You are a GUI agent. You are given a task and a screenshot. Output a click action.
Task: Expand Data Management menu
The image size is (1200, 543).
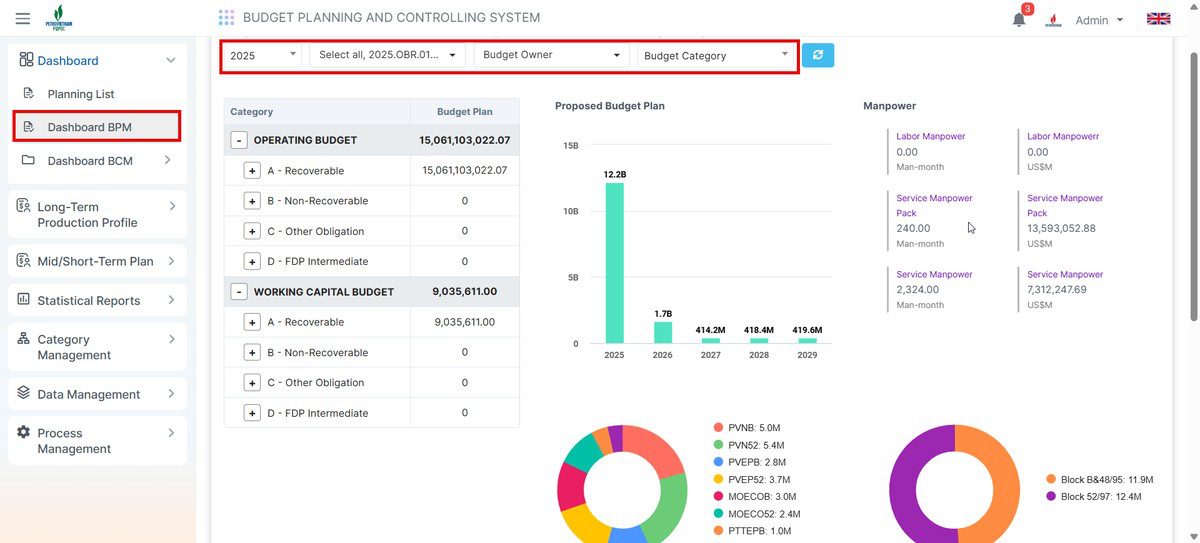click(97, 394)
